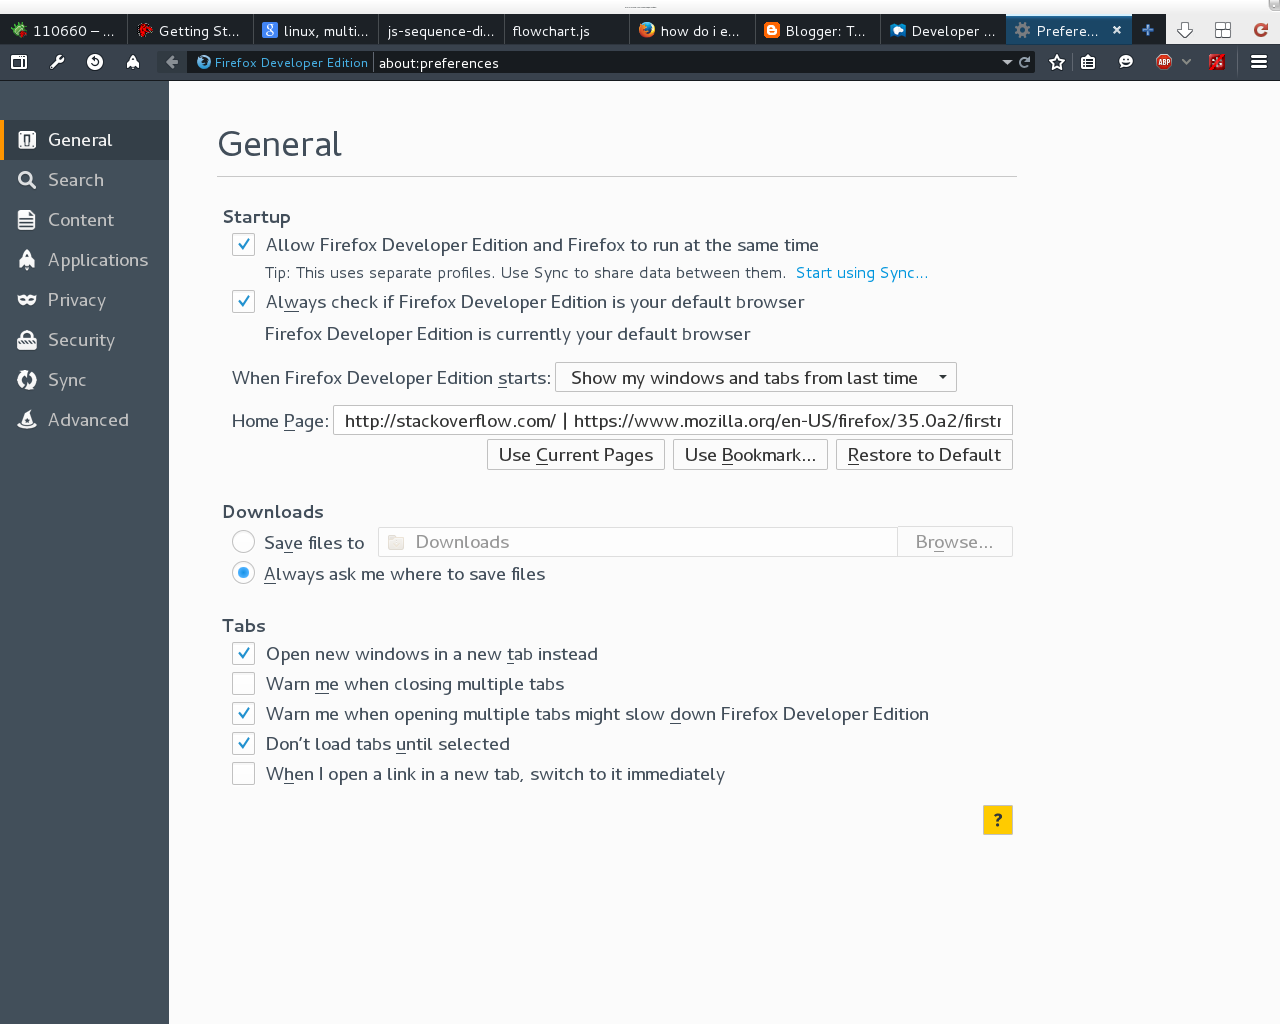Switch to the 'Developer ...' tab
This screenshot has width=1280, height=1024.
click(x=943, y=30)
